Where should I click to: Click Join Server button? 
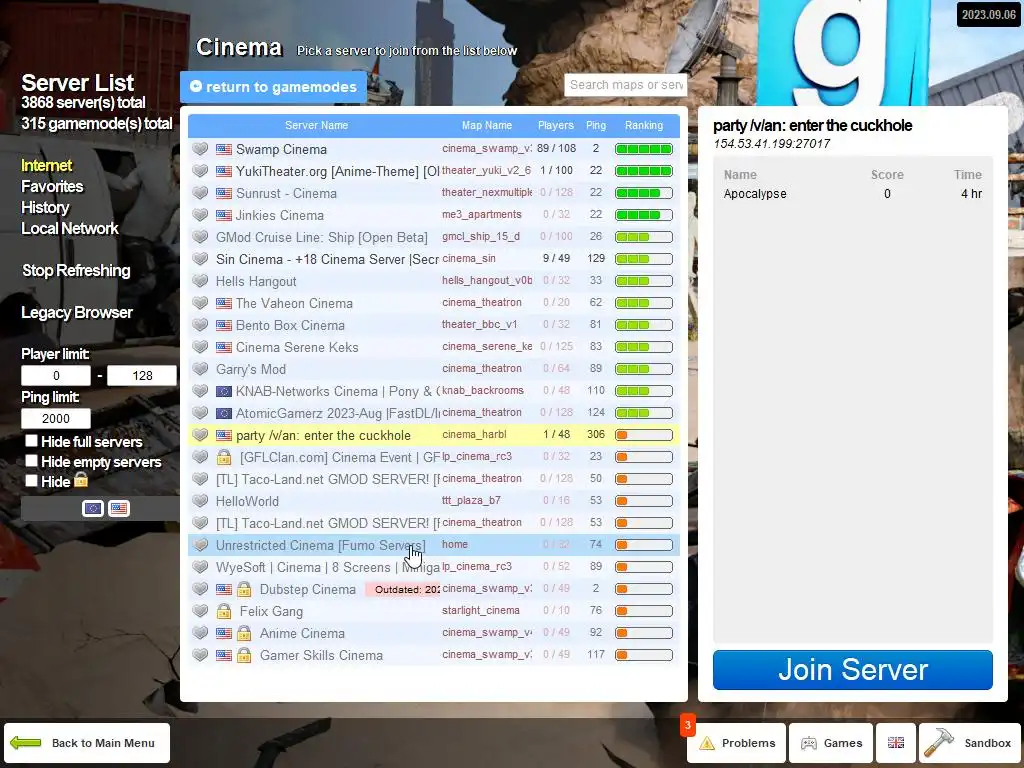853,670
